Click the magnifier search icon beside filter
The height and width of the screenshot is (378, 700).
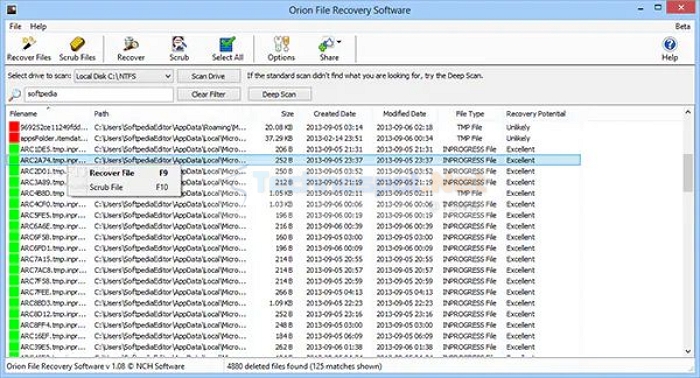tap(15, 95)
